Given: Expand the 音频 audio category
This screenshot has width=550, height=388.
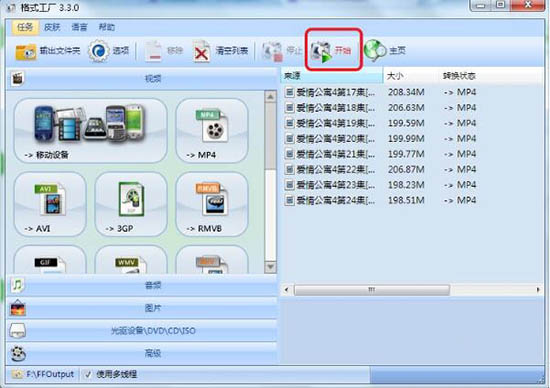Looking at the screenshot, I should pos(142,285).
